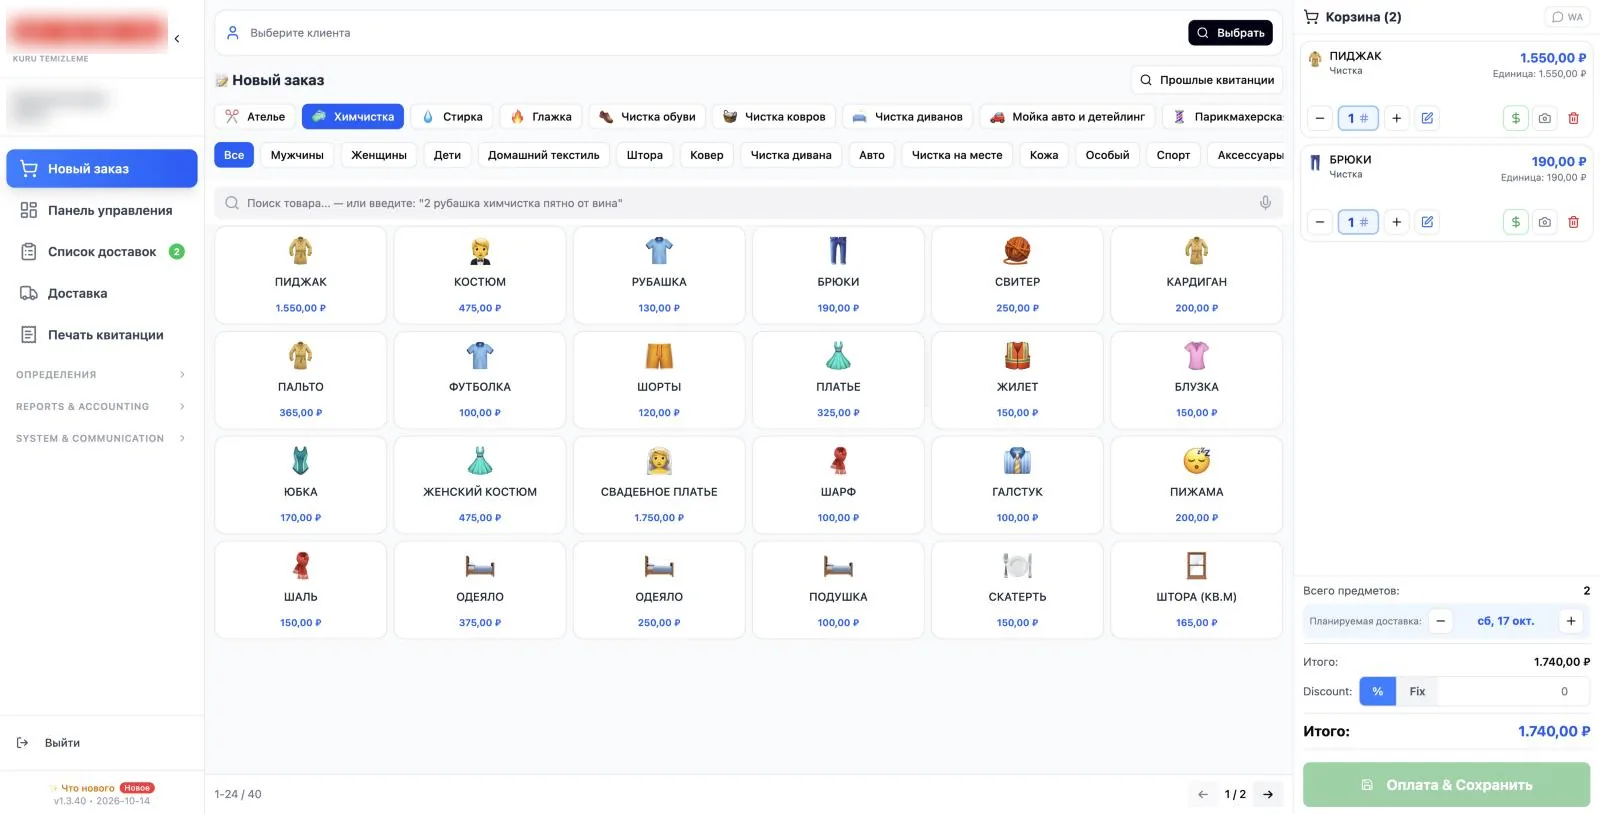This screenshot has width=1600, height=814.
Task: Edit the БРЮКИ cart item with the pencil icon
Action: [1427, 222]
